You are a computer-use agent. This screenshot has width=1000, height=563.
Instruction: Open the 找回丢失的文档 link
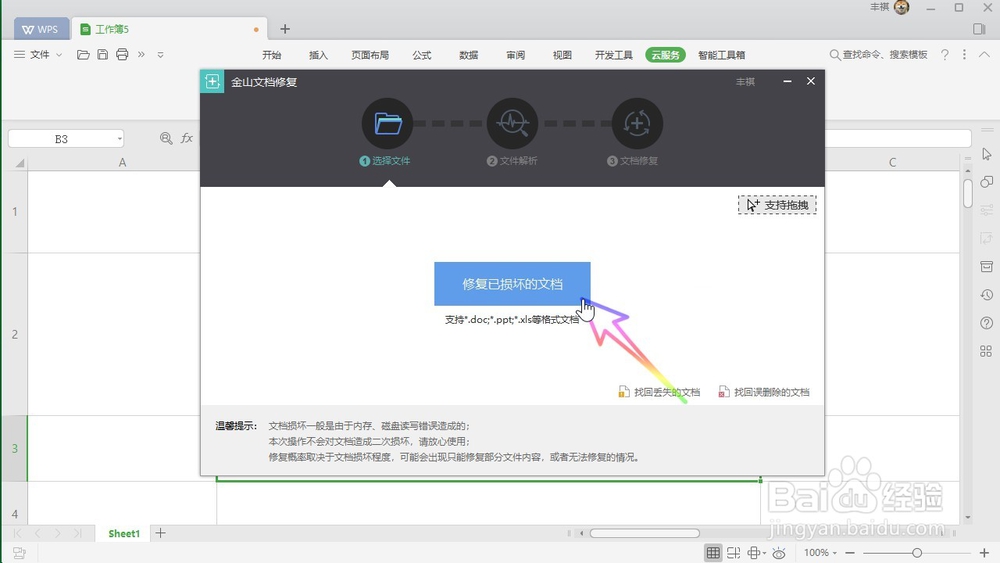coord(659,392)
